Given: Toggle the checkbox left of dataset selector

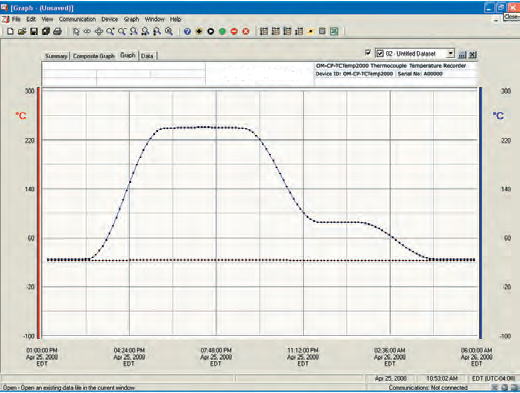Looking at the screenshot, I should point(368,52).
